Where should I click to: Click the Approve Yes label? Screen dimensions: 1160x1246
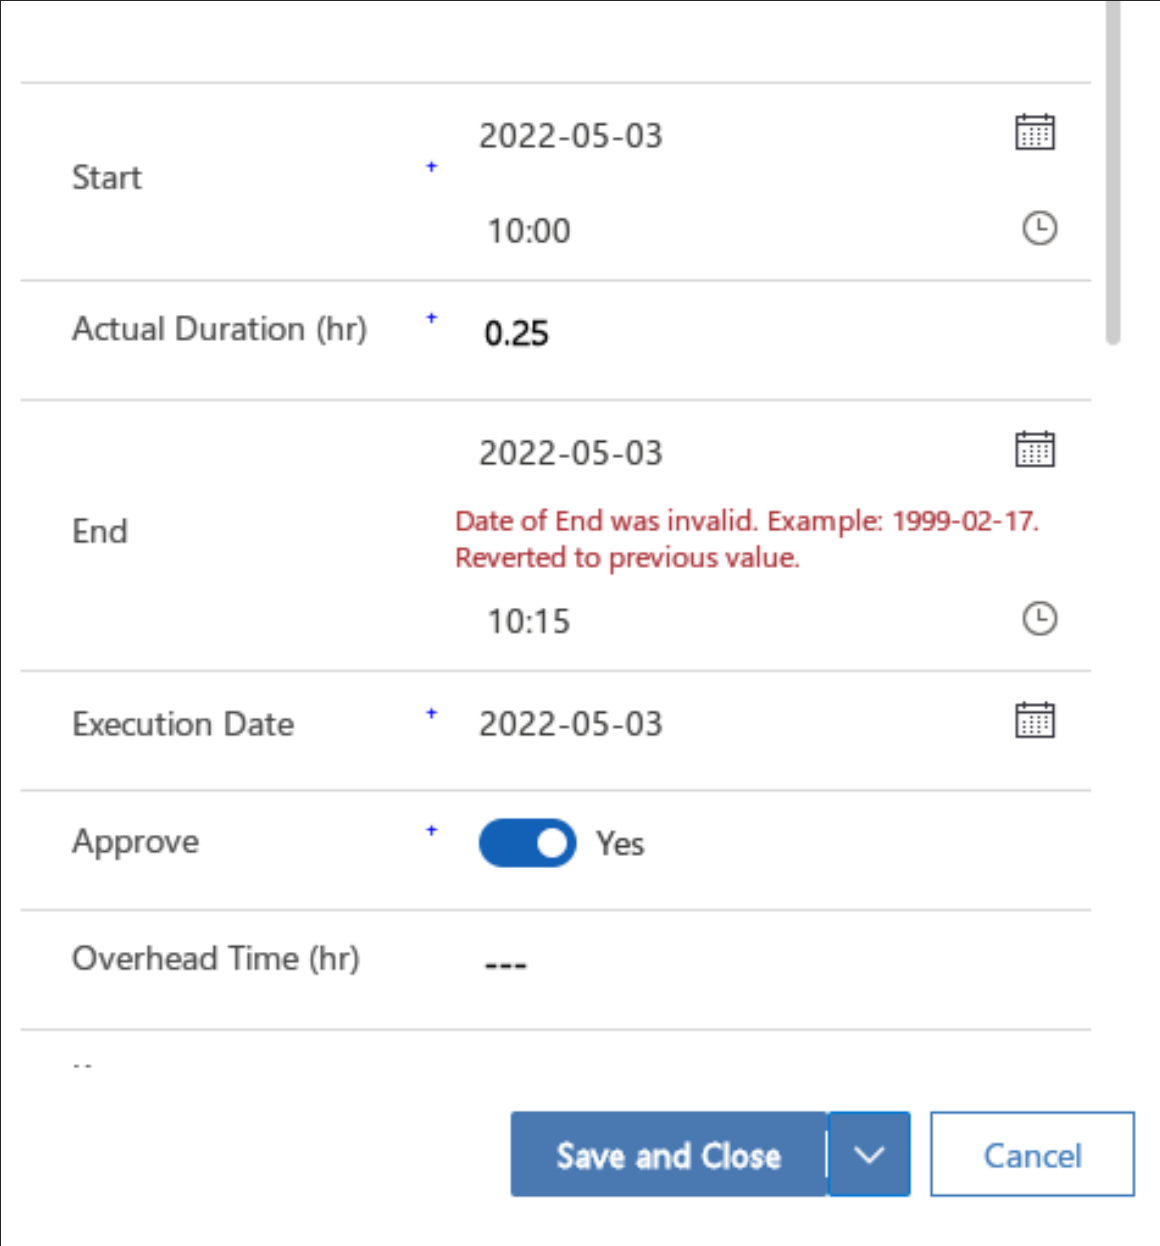click(x=619, y=843)
